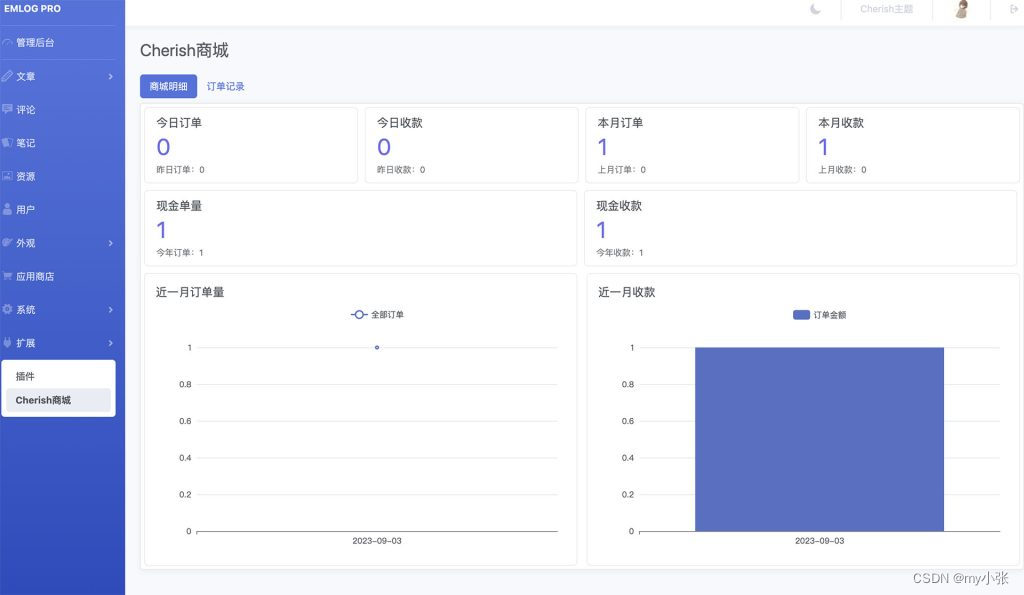Click the 现金收款 card value
This screenshot has width=1024, height=595.
coord(601,230)
